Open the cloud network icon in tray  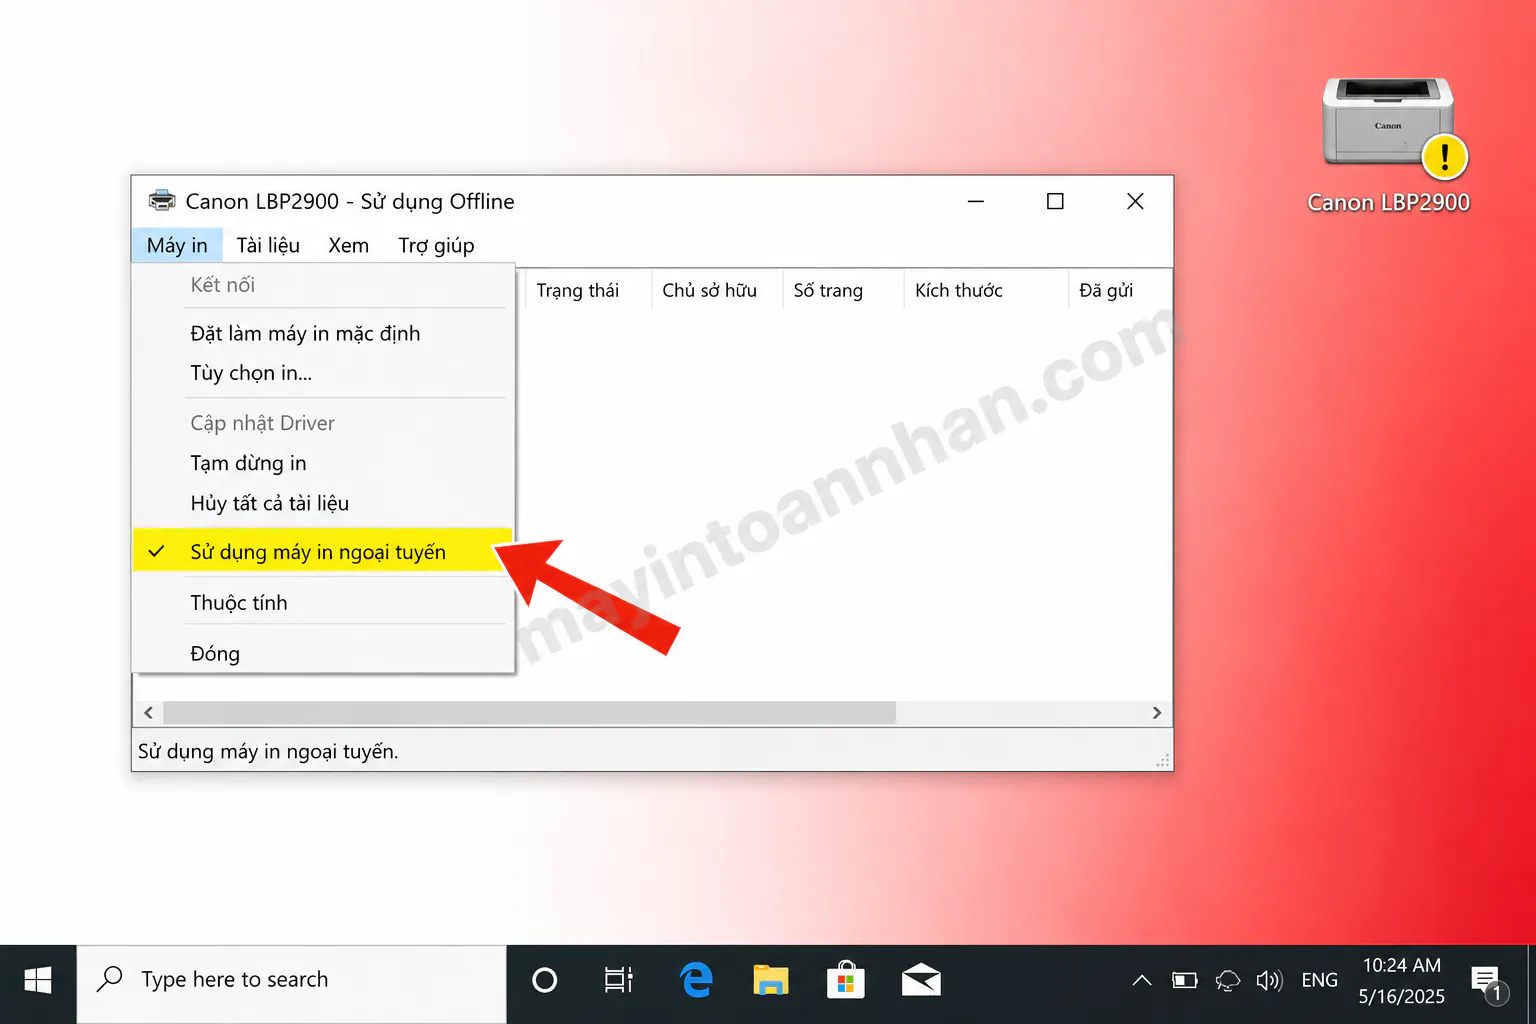(1228, 980)
